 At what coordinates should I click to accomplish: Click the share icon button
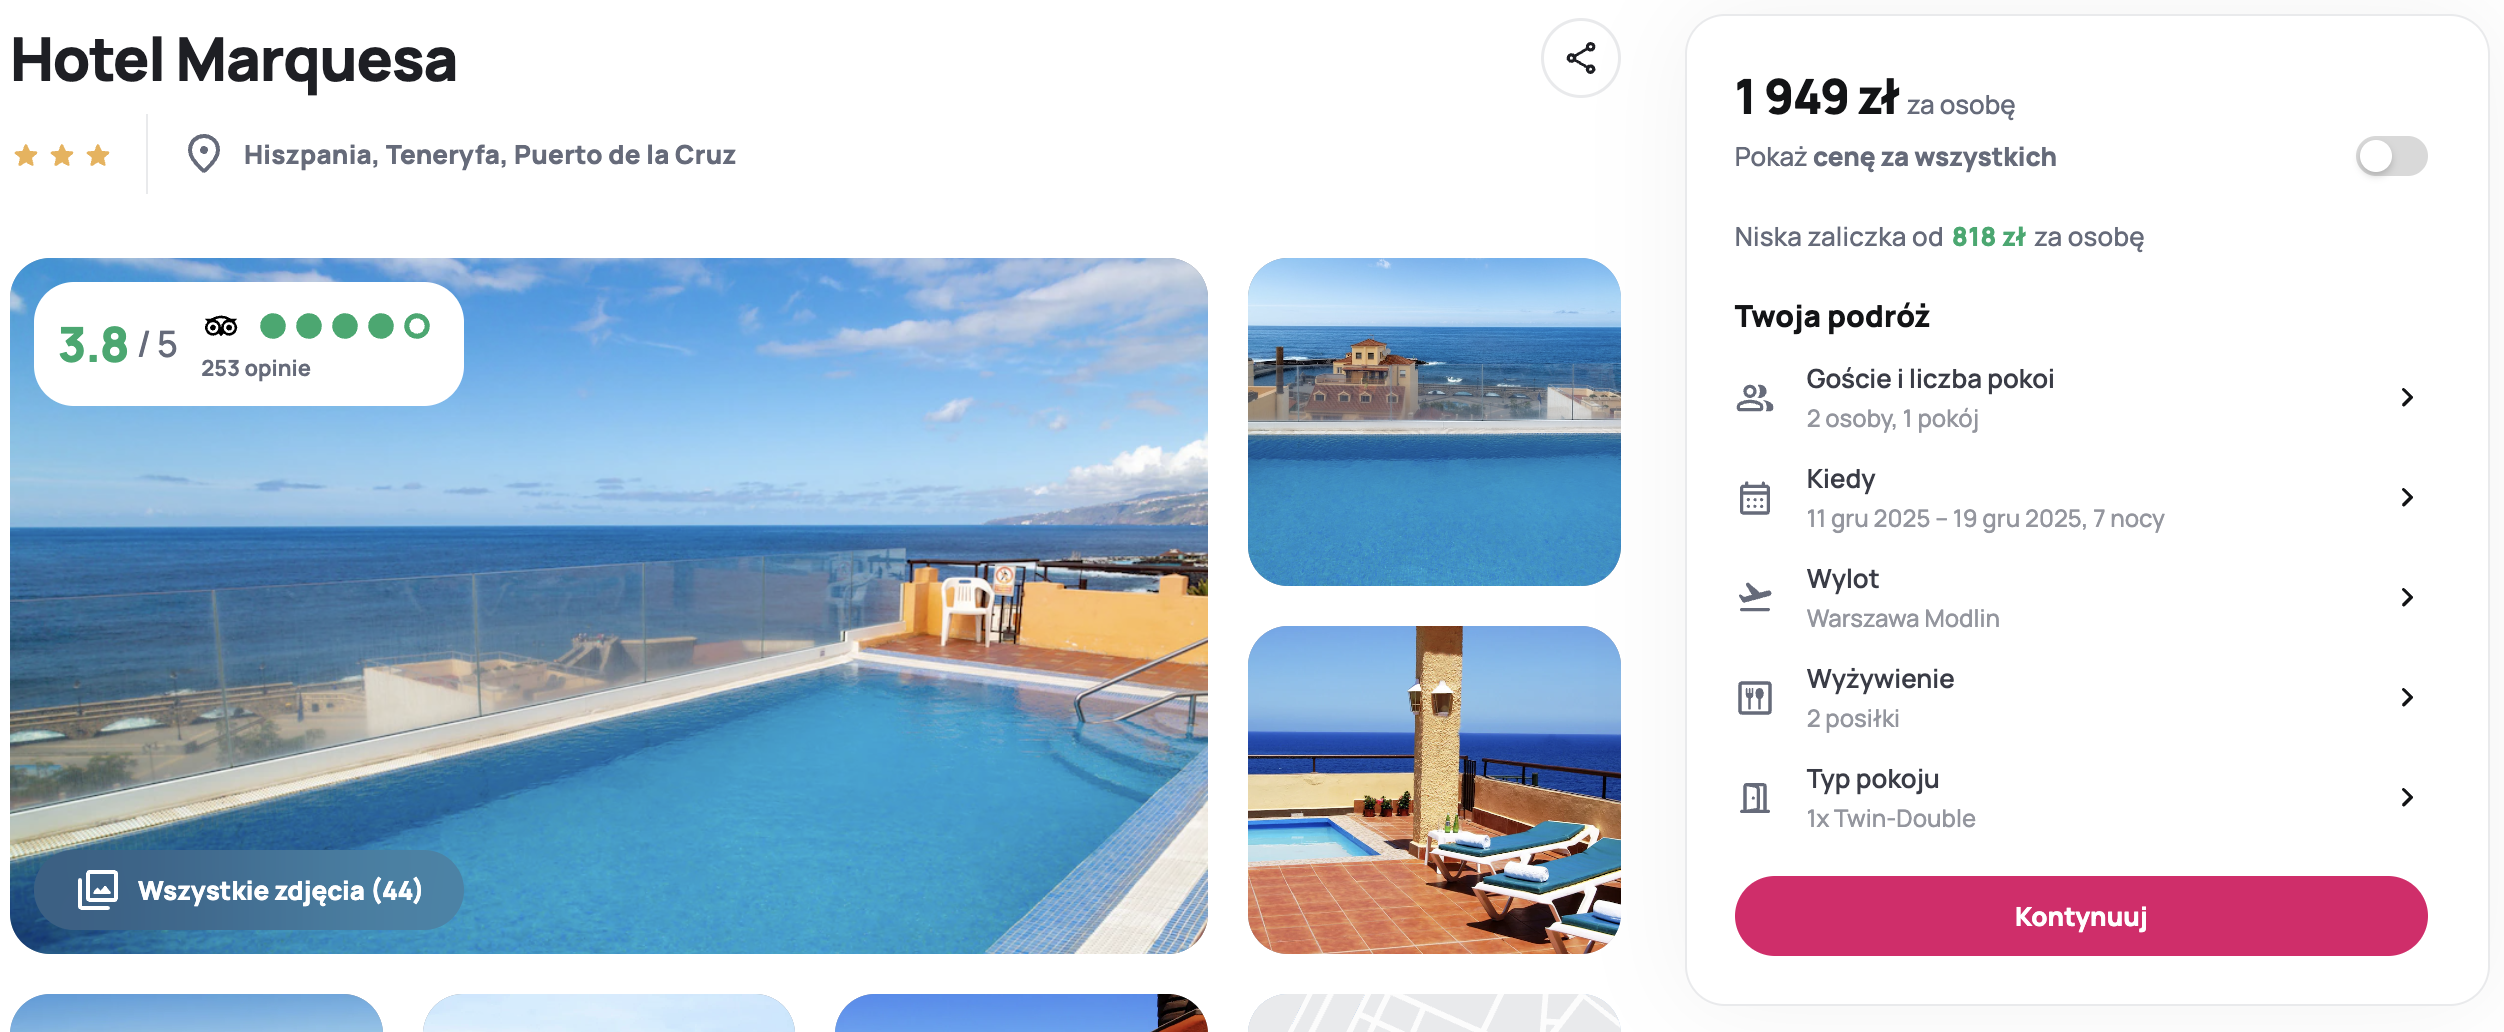click(x=1580, y=58)
